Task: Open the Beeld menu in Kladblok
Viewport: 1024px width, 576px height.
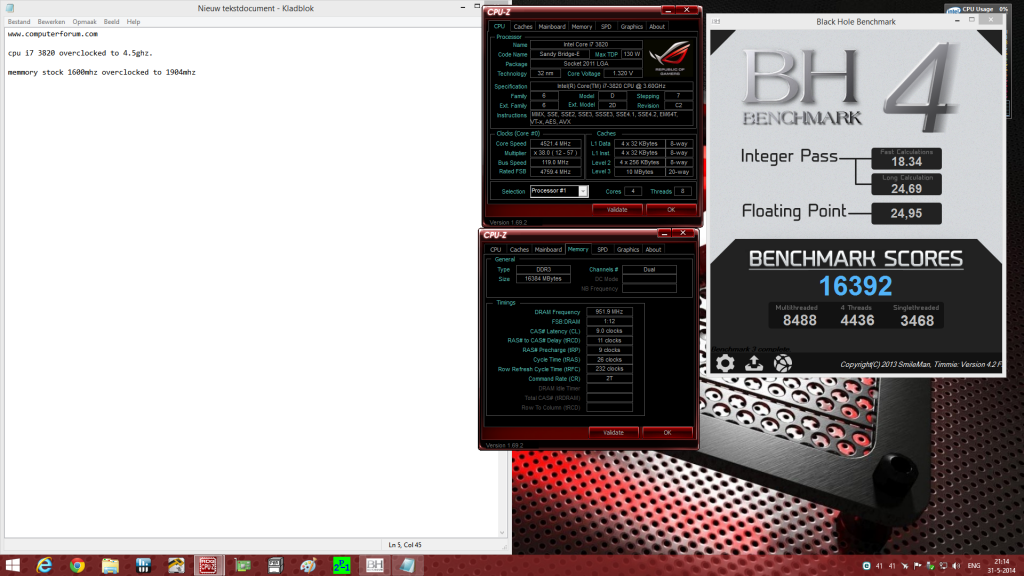Action: point(111,22)
